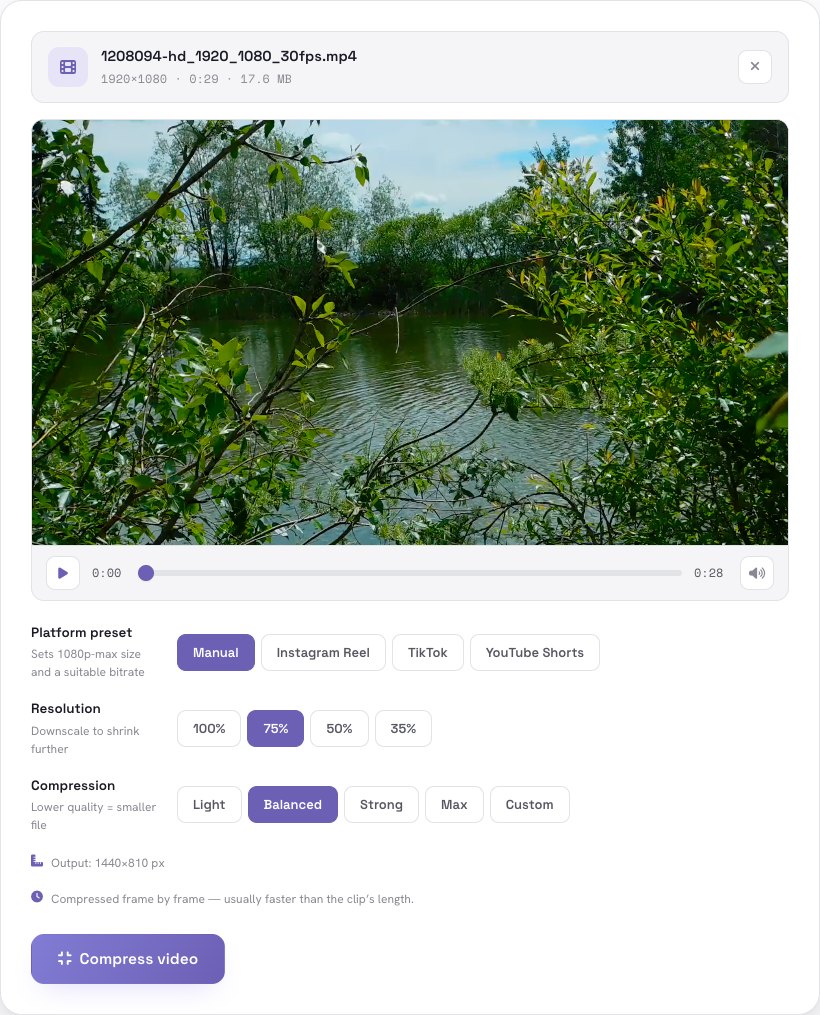Click the Platform preset heading
Image resolution: width=820 pixels, height=1015 pixels.
[82, 632]
